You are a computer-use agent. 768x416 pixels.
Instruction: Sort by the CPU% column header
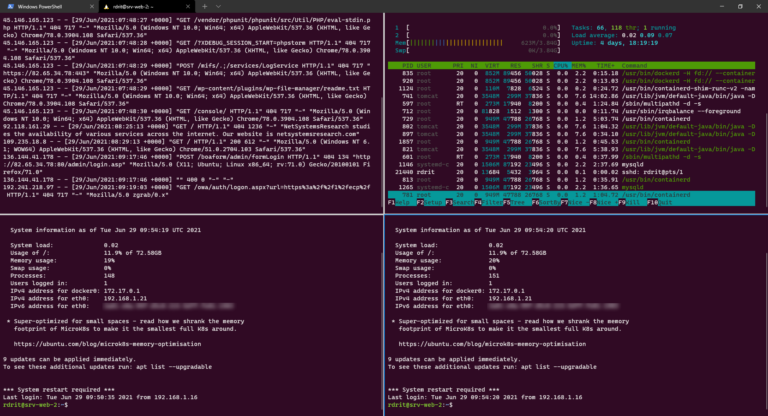click(x=562, y=65)
